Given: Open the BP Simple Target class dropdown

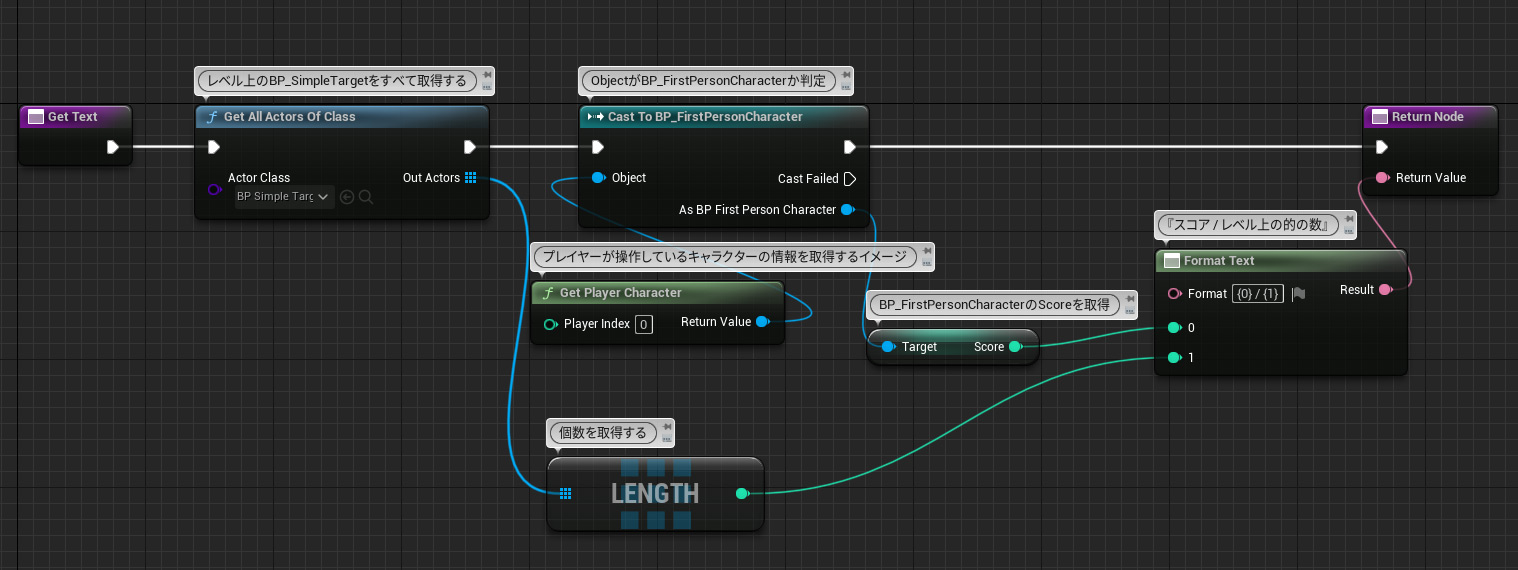Looking at the screenshot, I should pos(283,197).
